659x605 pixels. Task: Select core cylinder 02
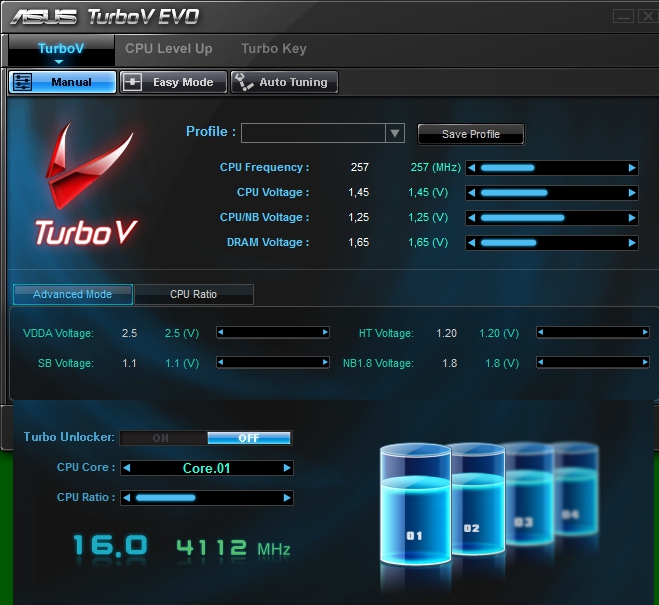(479, 499)
